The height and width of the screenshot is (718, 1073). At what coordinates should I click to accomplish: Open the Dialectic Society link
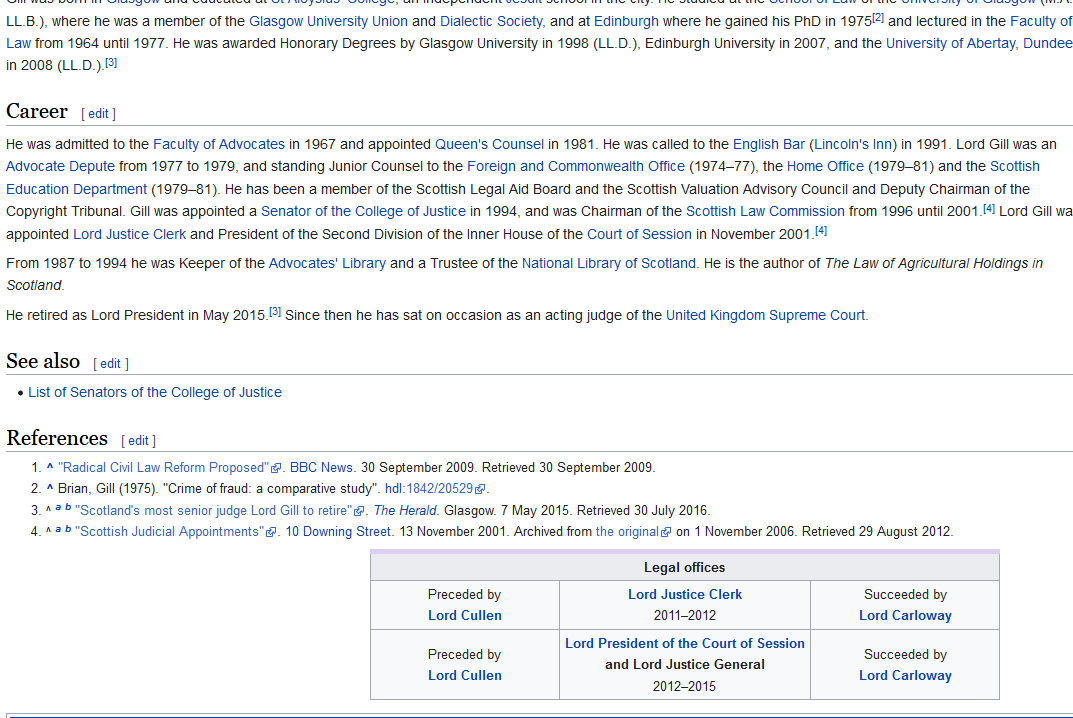point(491,21)
